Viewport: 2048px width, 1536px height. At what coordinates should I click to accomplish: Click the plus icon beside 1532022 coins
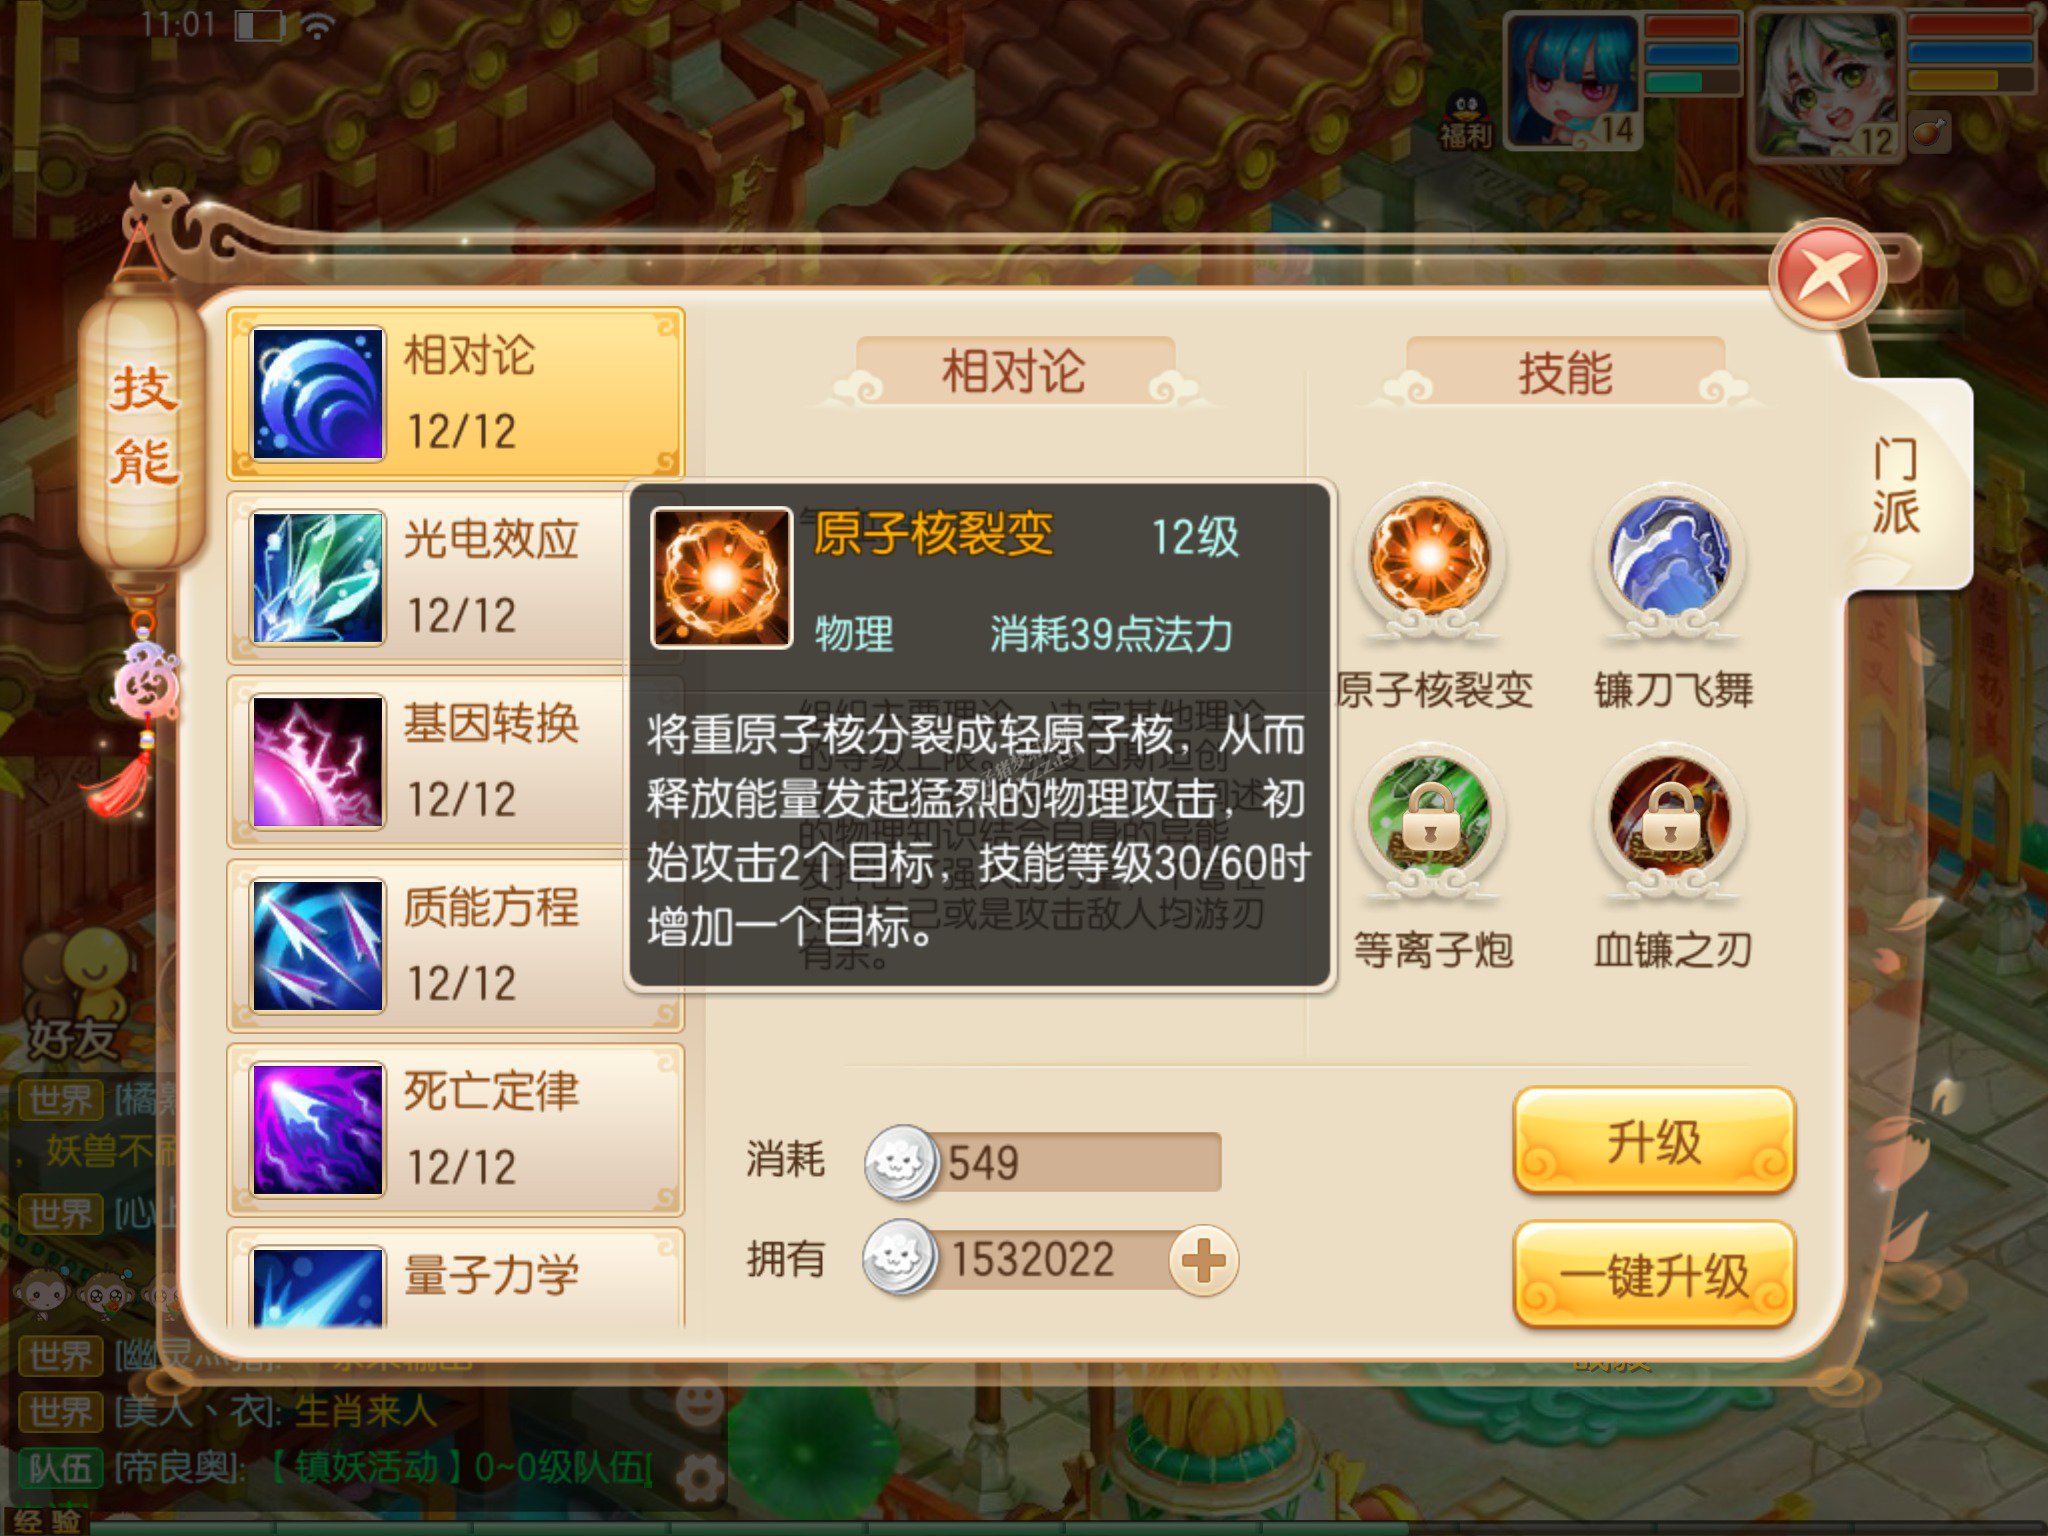[1204, 1260]
